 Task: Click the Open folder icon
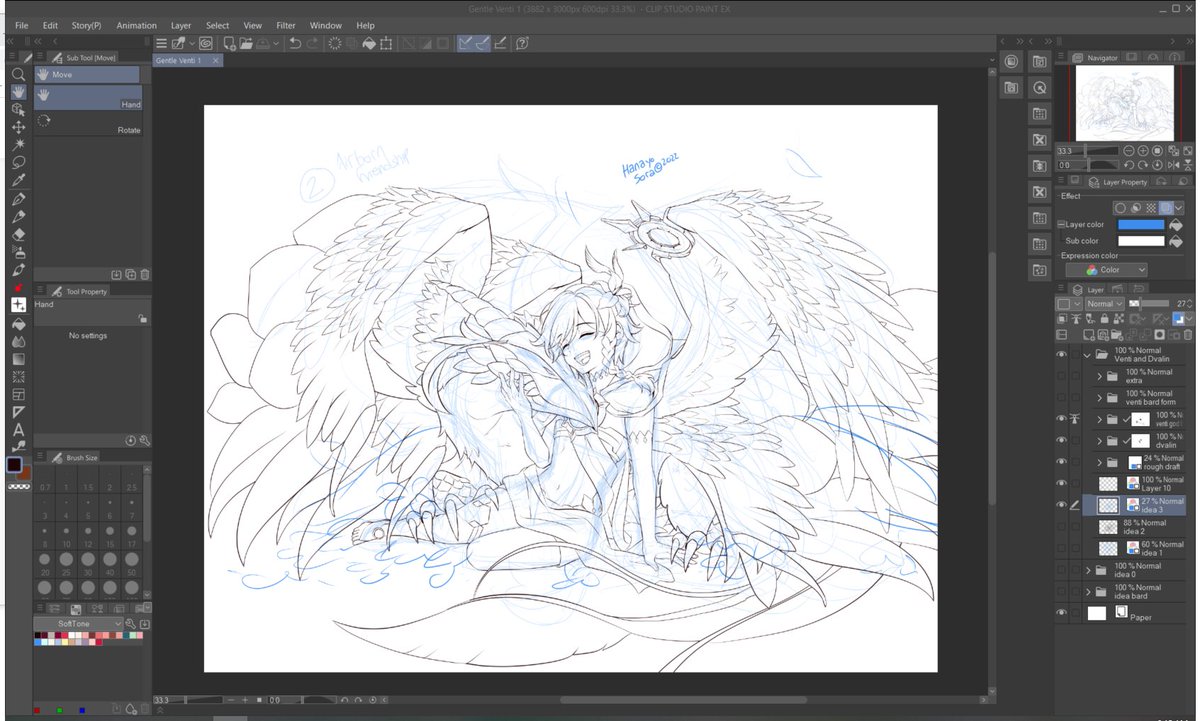(246, 43)
